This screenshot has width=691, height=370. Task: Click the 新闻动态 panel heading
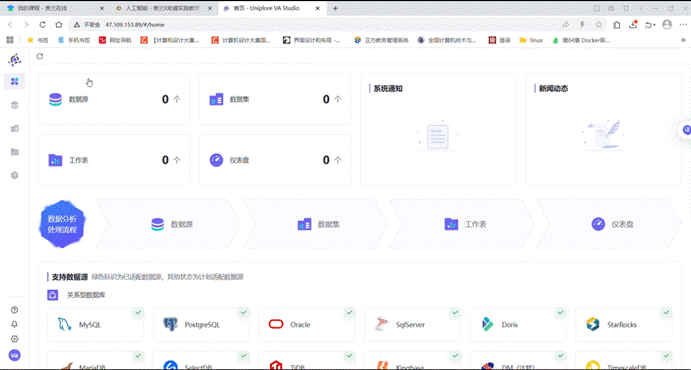pos(553,89)
